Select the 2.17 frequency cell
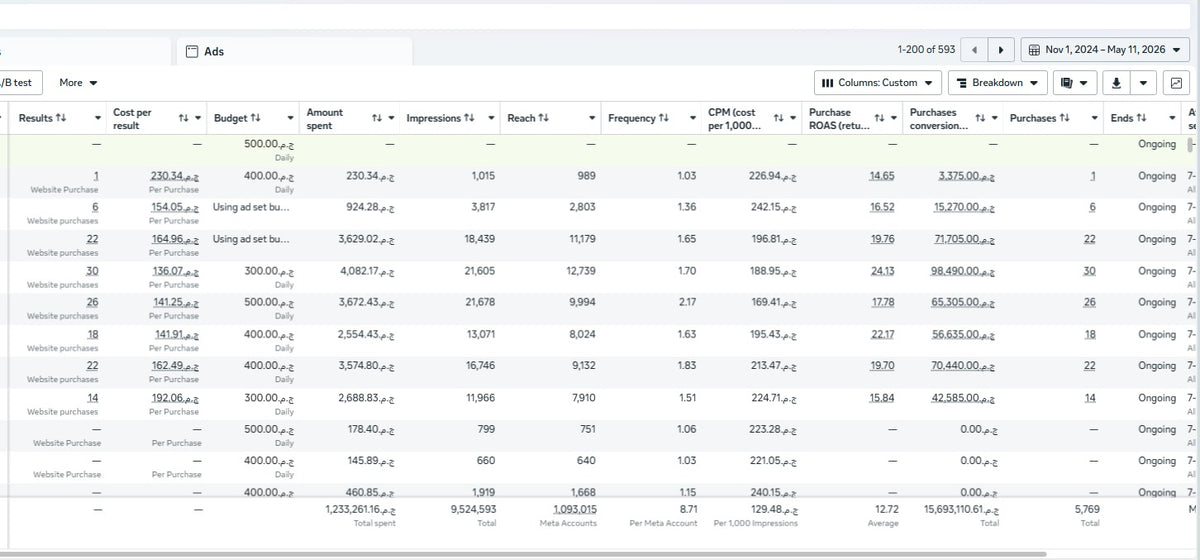The width and height of the screenshot is (1200, 560). coord(687,303)
